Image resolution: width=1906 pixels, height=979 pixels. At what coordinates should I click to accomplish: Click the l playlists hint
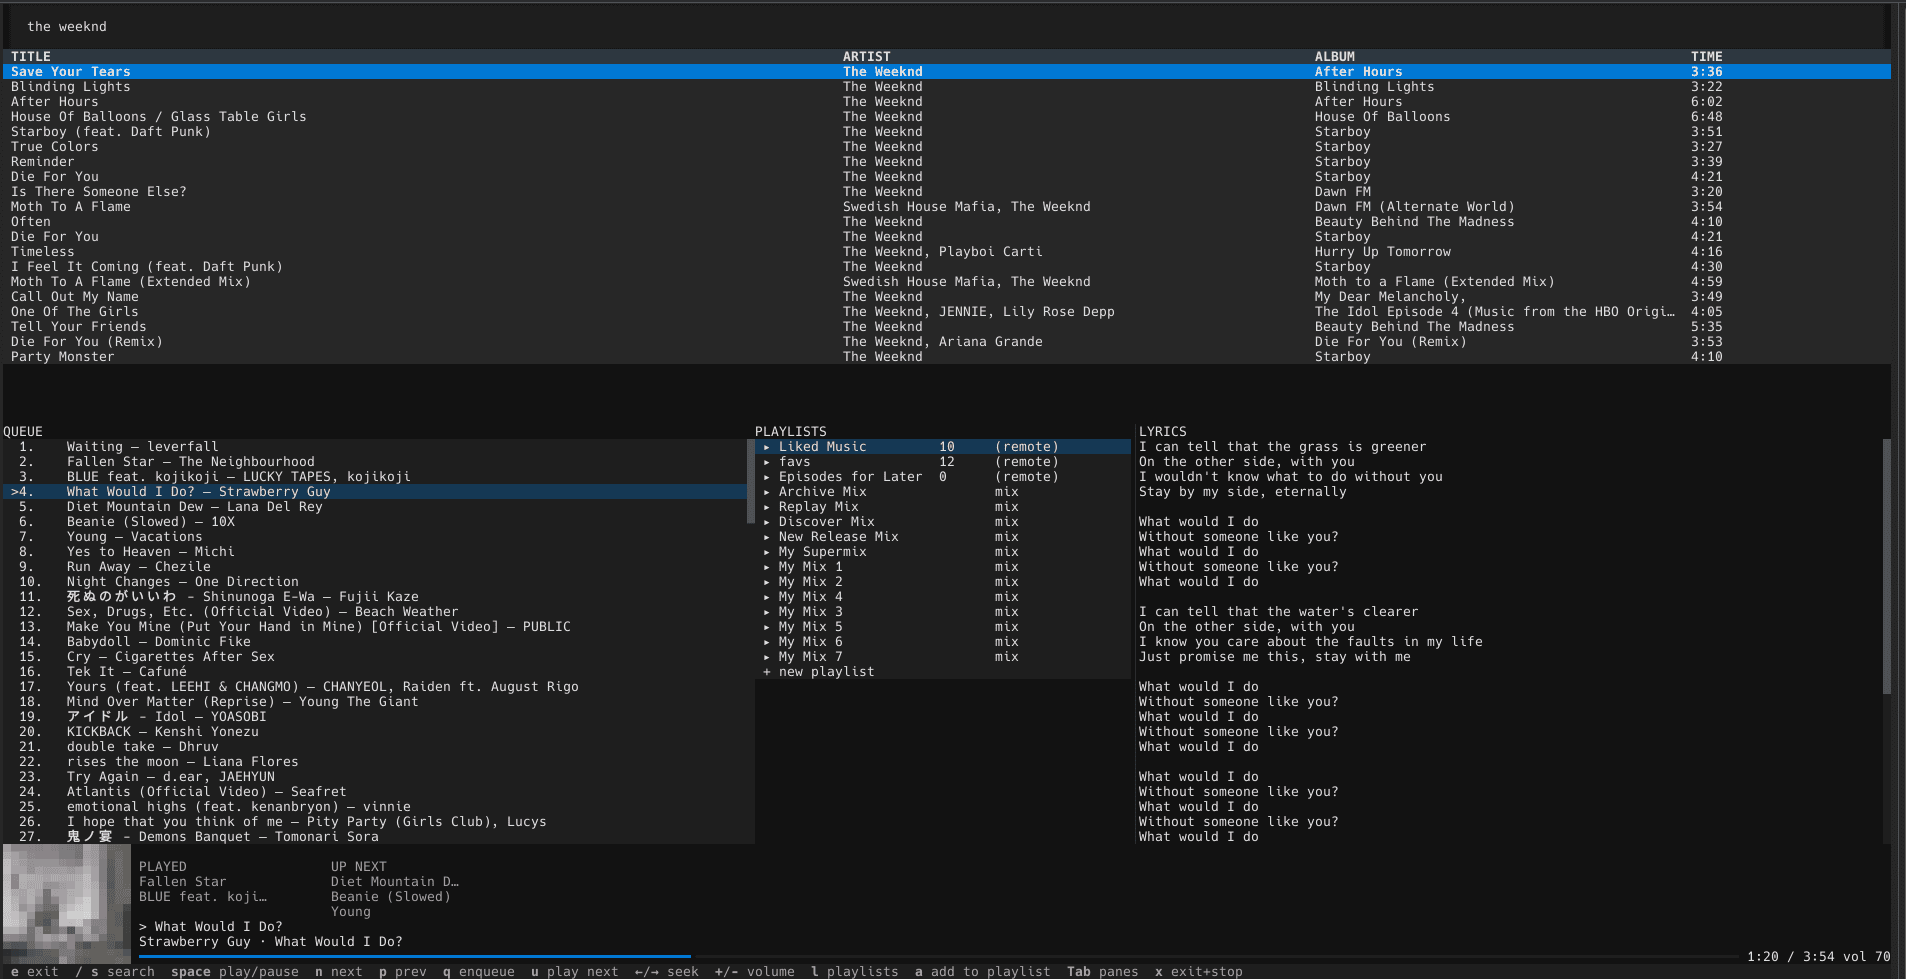[x=854, y=971]
